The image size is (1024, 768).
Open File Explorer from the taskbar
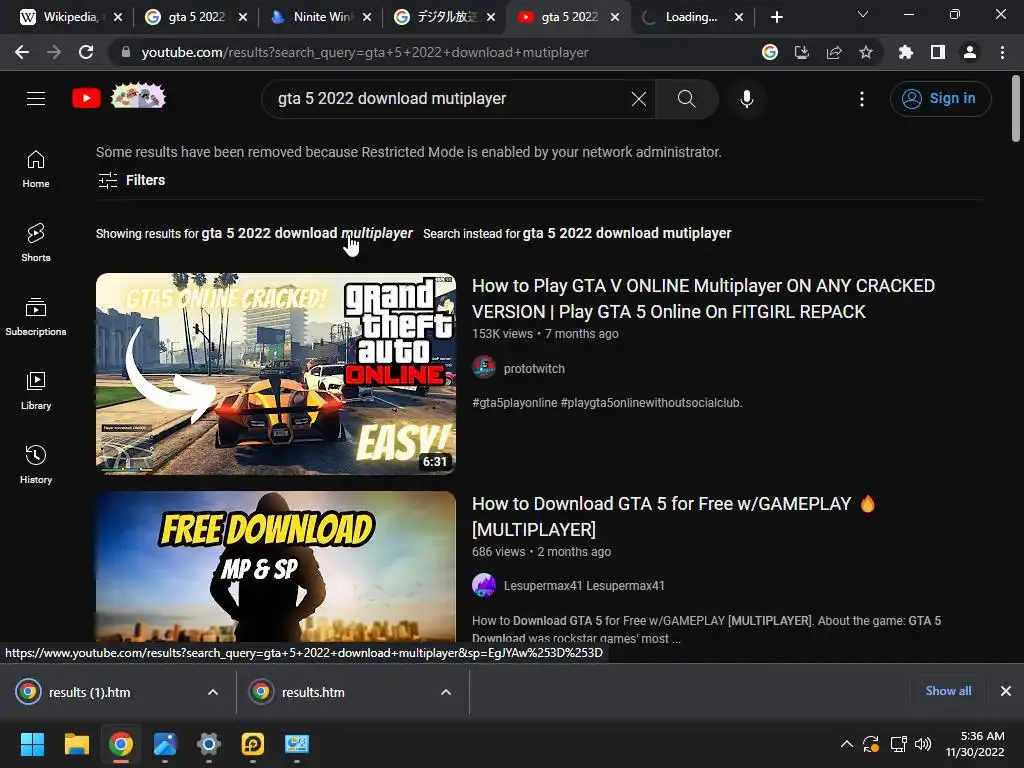76,744
